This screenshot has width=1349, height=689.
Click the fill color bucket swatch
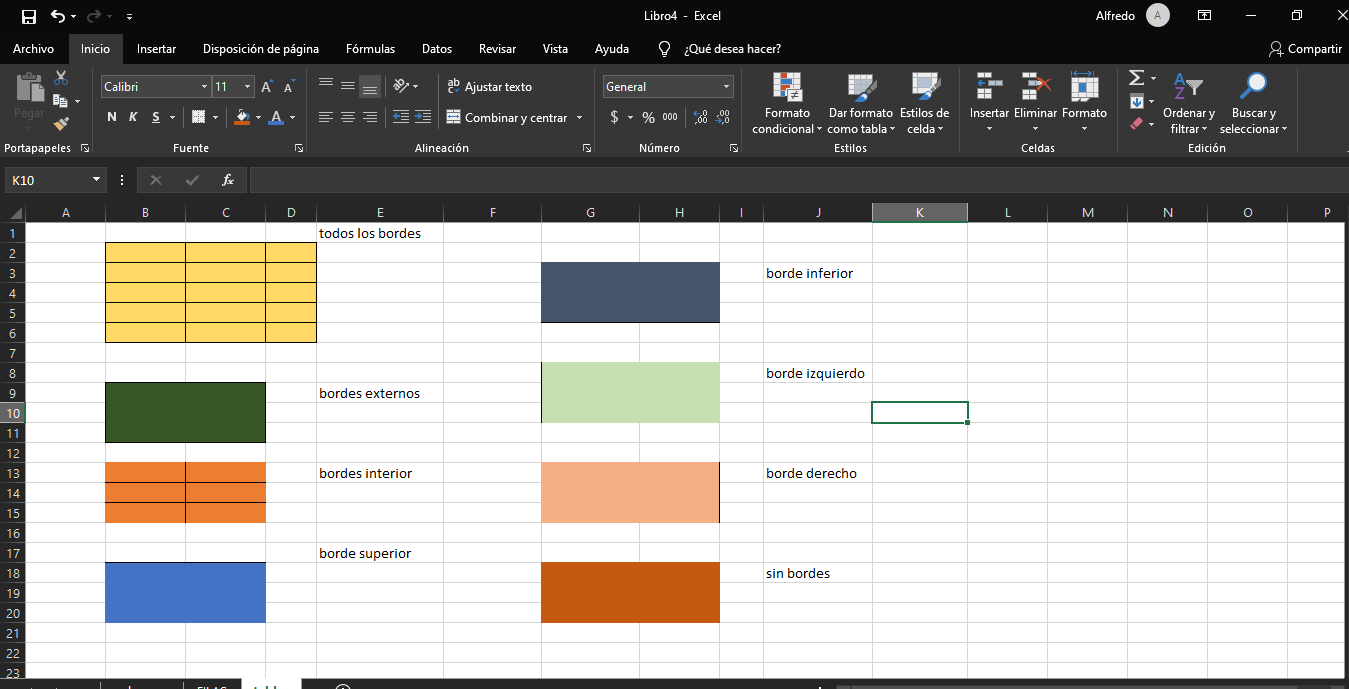coord(242,117)
